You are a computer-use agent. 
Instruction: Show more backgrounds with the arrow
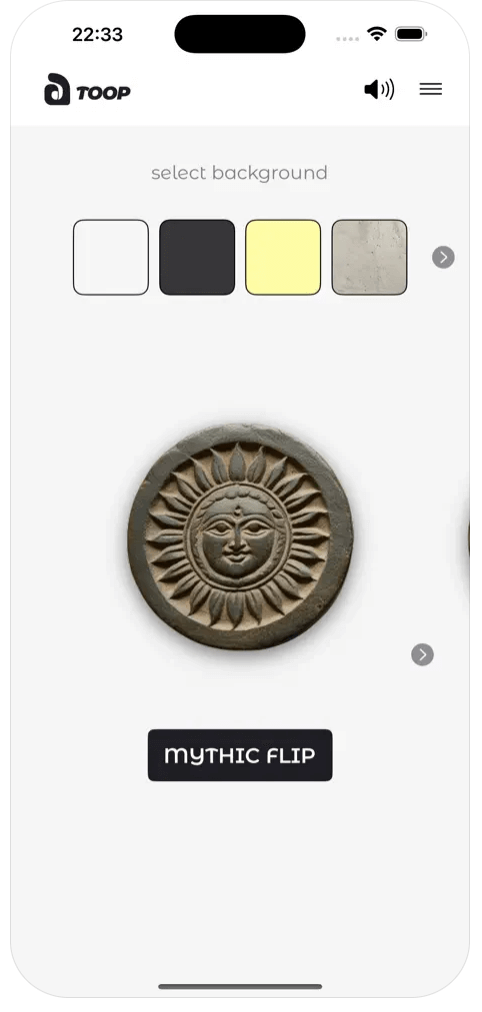(443, 258)
